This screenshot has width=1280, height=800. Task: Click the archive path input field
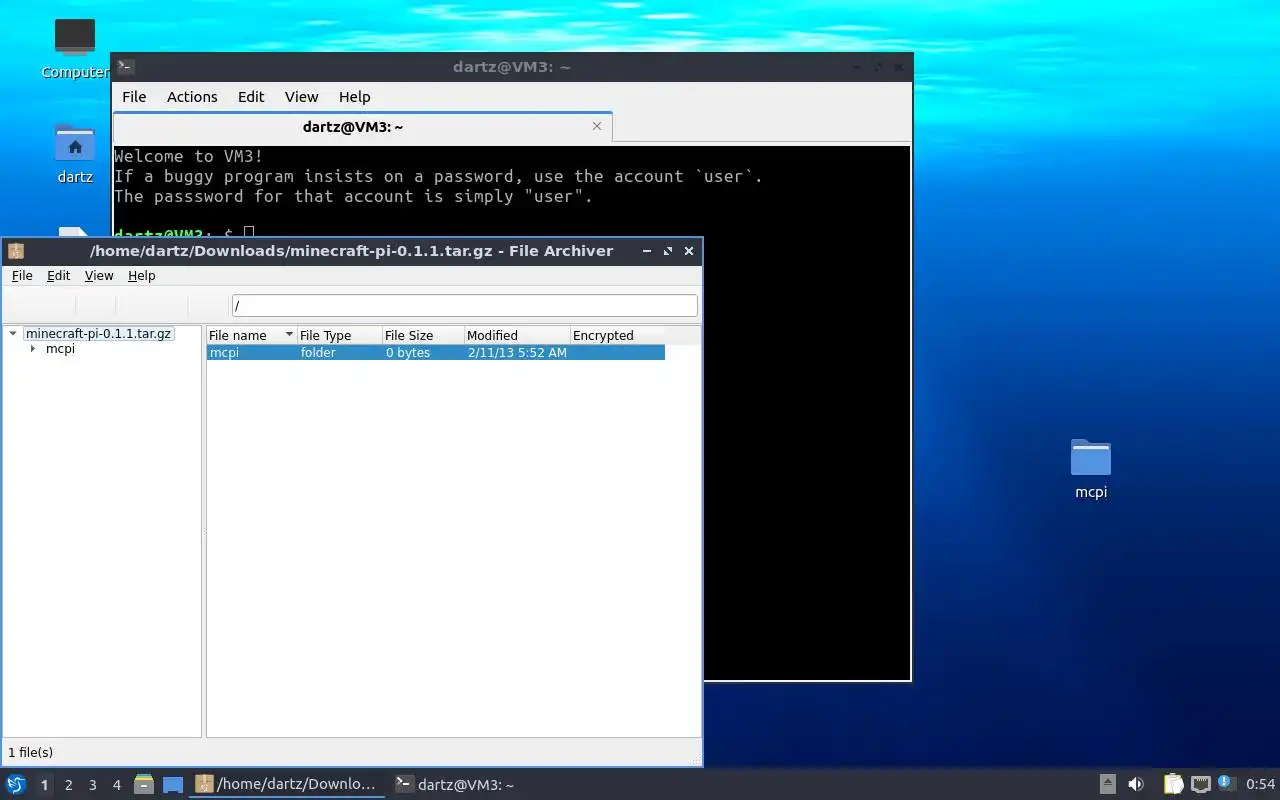pyautogui.click(x=464, y=306)
